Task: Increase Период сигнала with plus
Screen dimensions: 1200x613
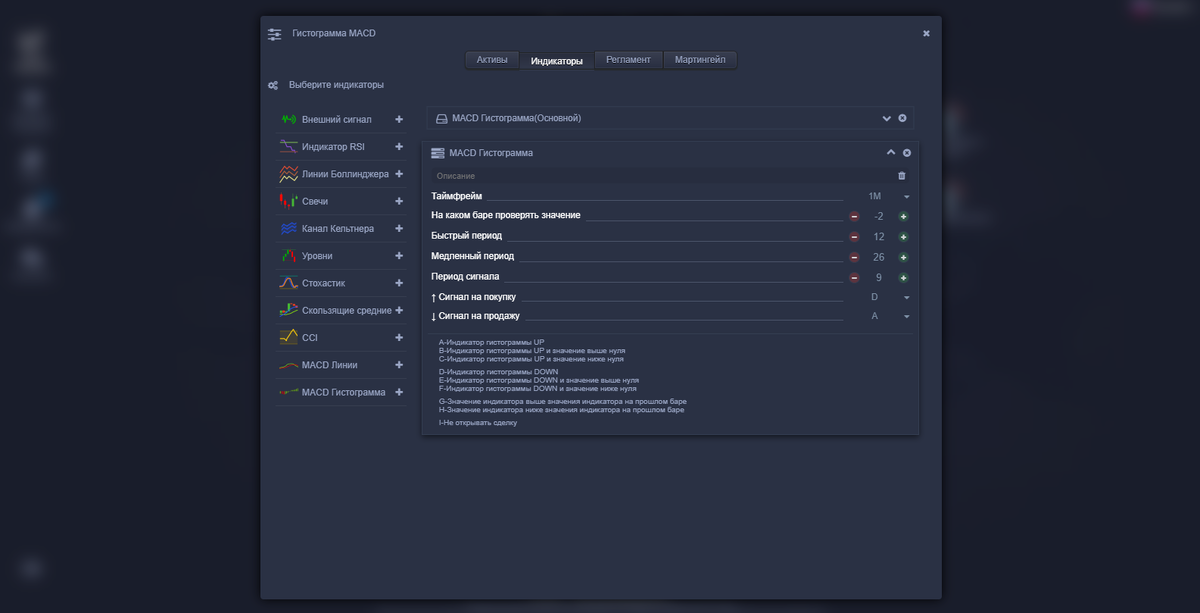Action: 903,277
